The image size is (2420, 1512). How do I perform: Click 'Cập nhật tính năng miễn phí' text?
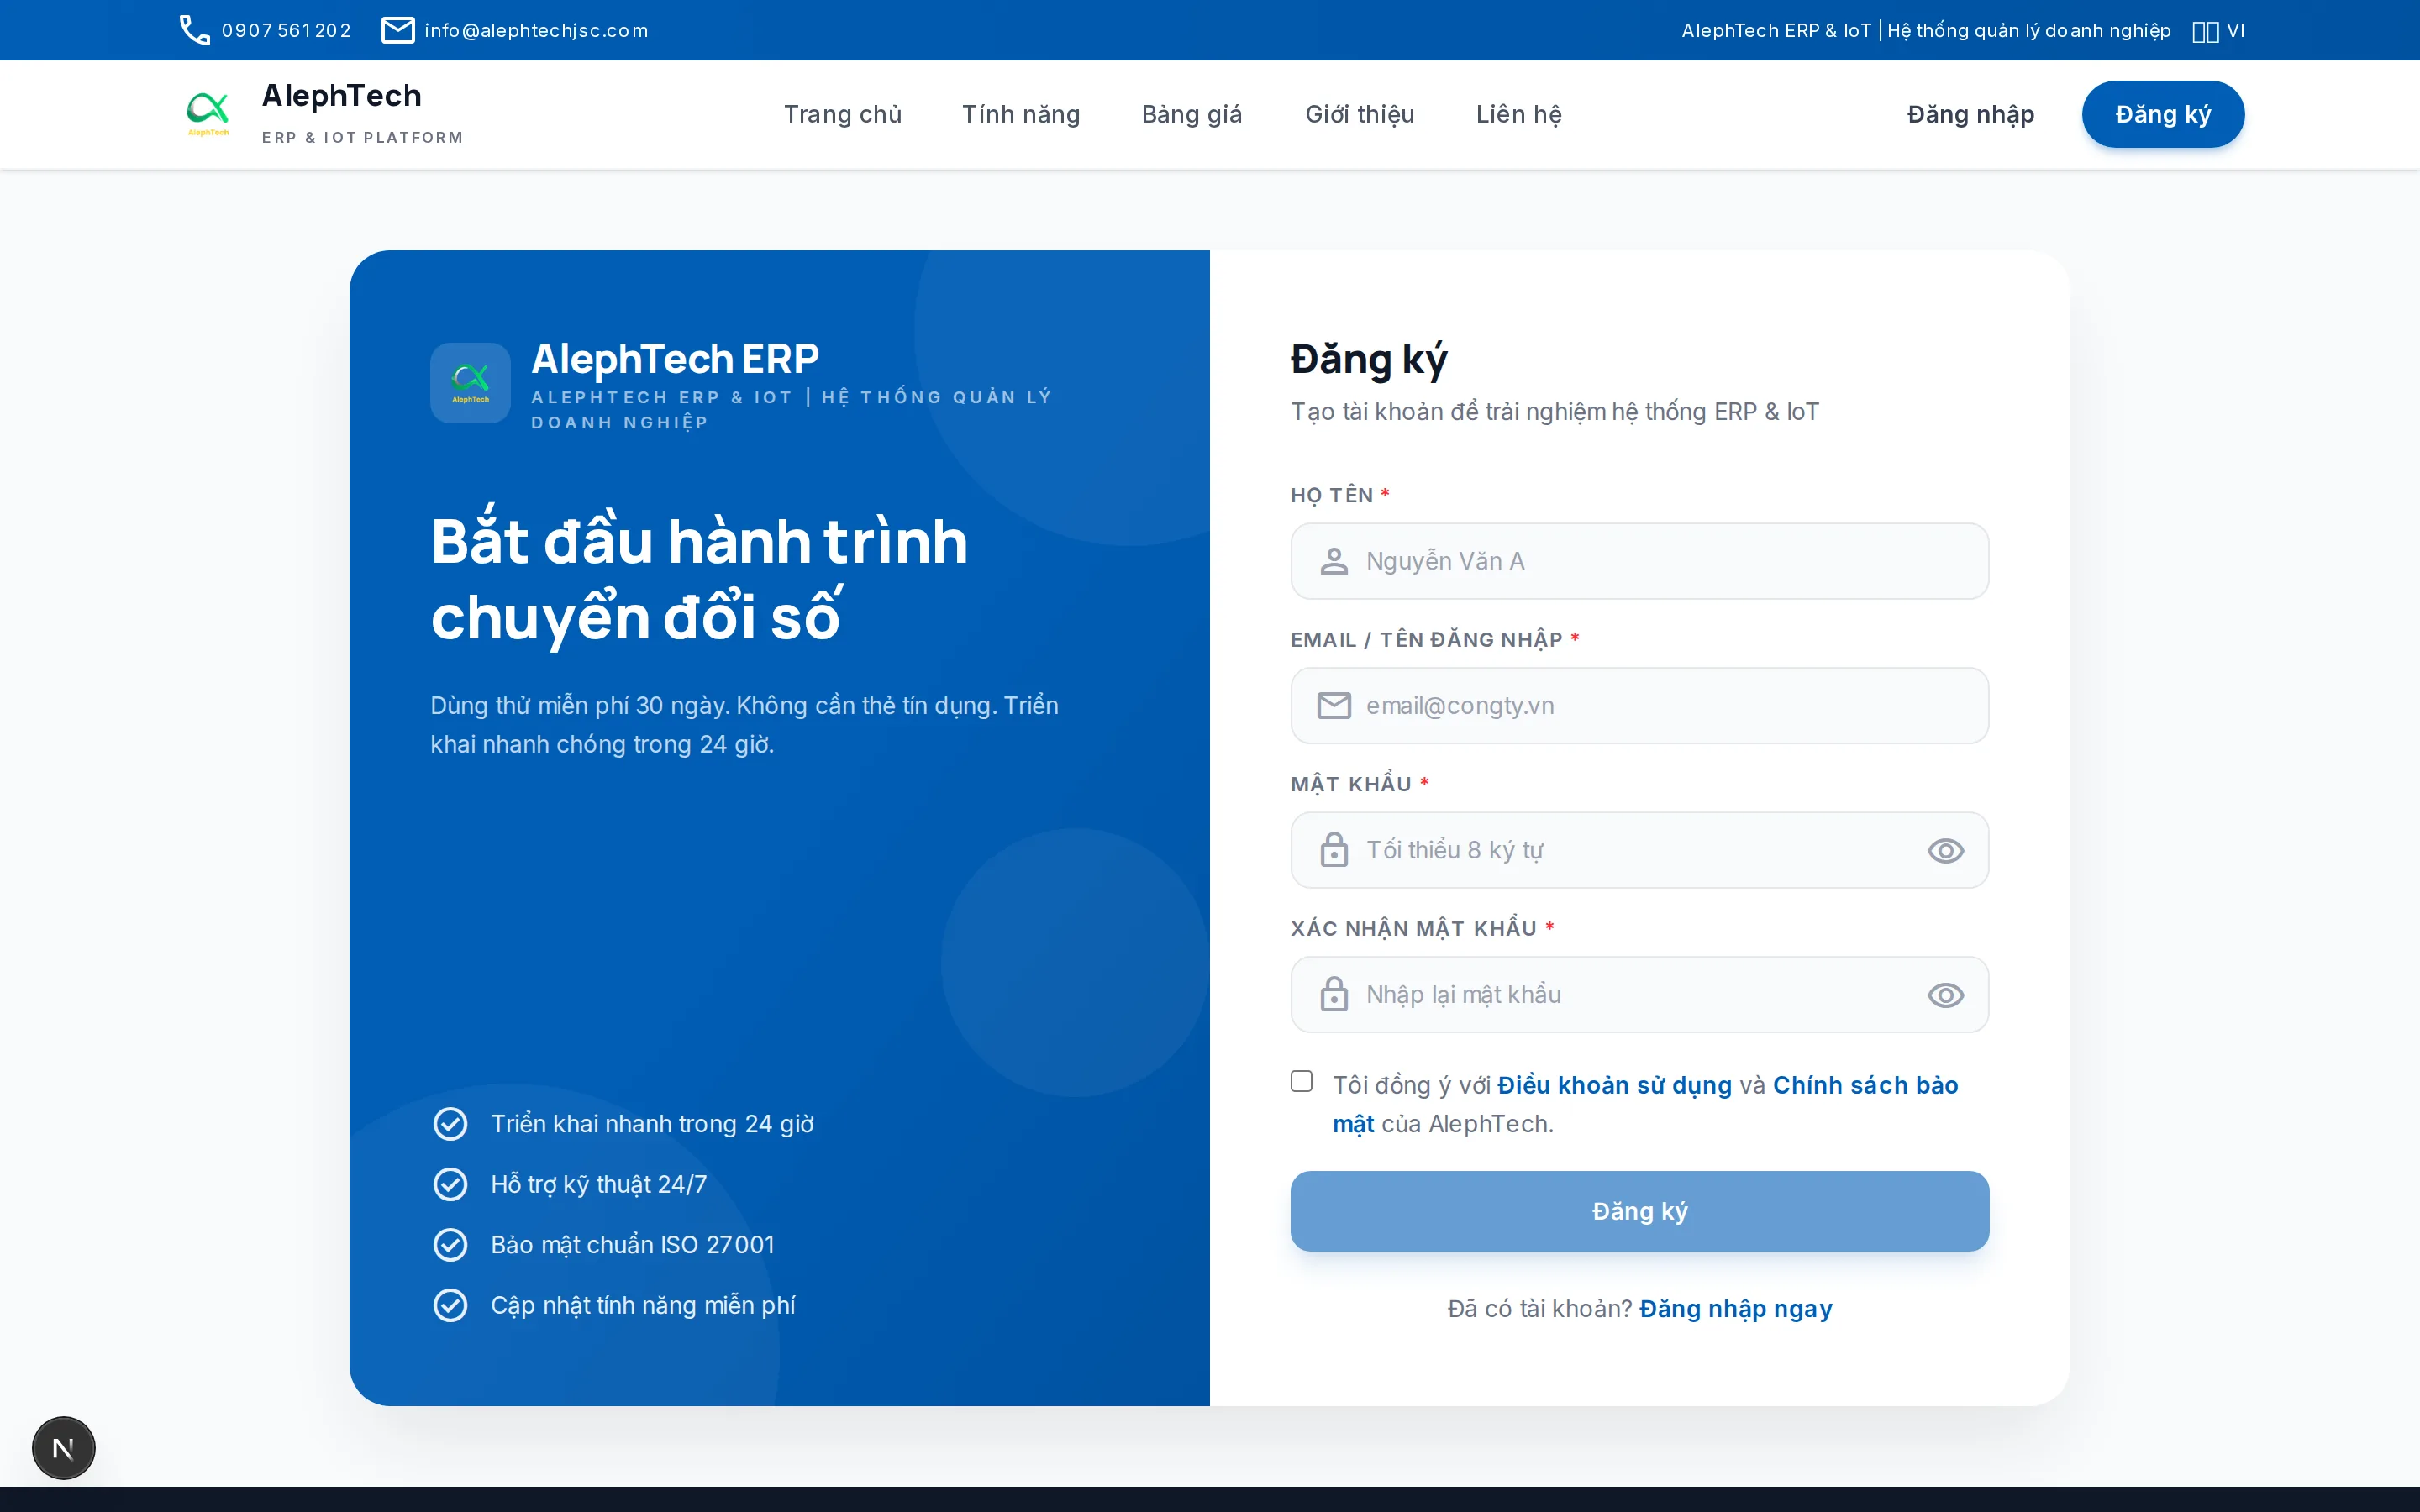tap(643, 1306)
